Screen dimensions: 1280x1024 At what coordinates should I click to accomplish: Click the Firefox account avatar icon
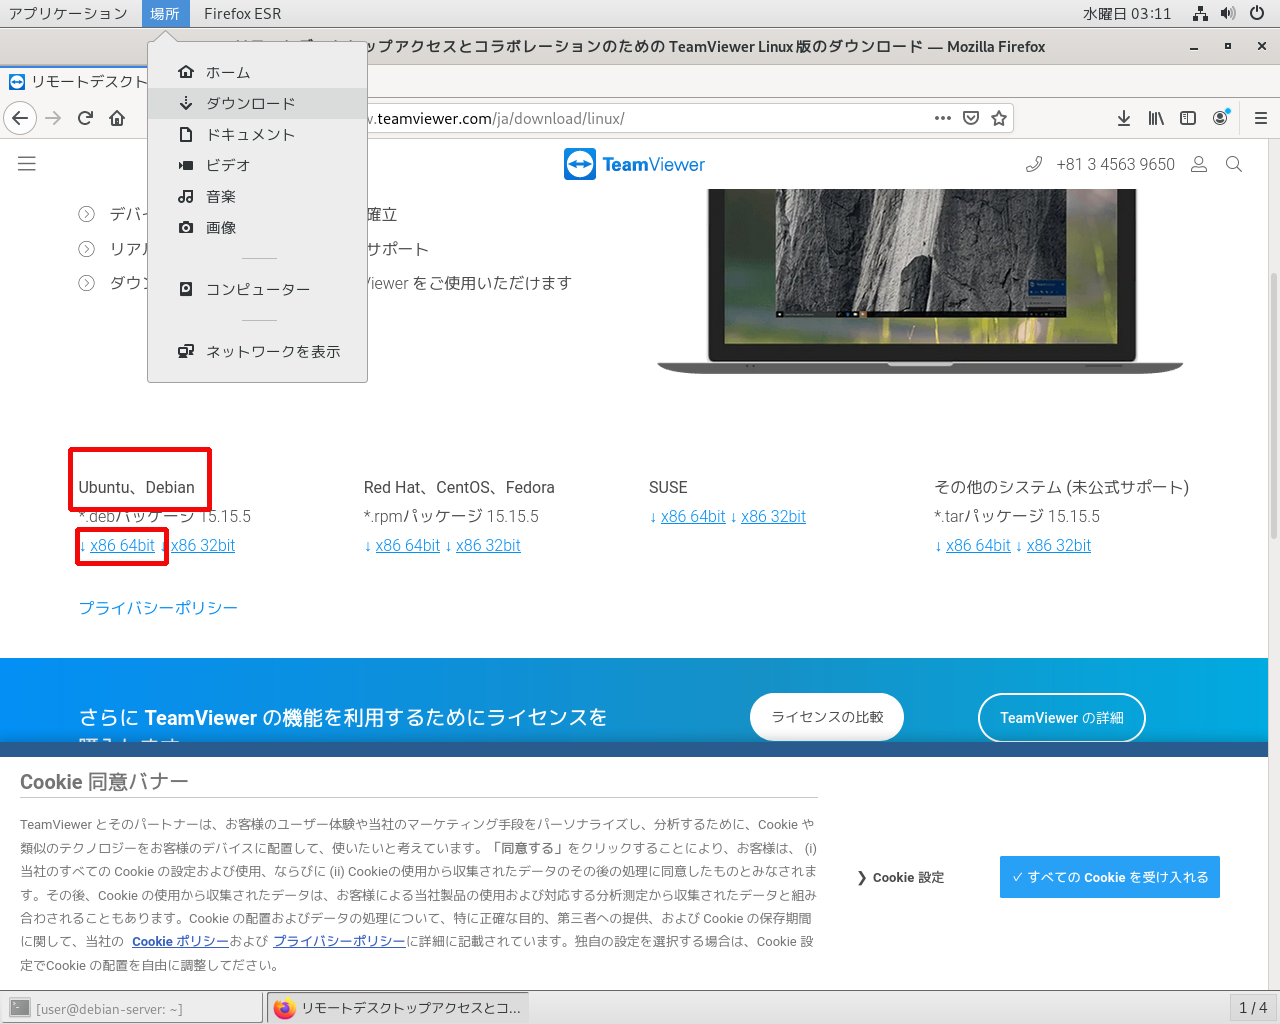point(1220,118)
